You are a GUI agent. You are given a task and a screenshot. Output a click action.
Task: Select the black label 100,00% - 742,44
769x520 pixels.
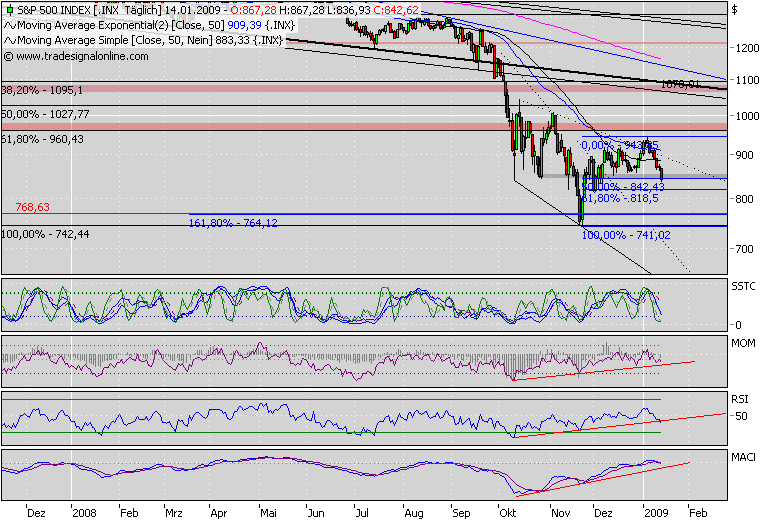[x=46, y=234]
